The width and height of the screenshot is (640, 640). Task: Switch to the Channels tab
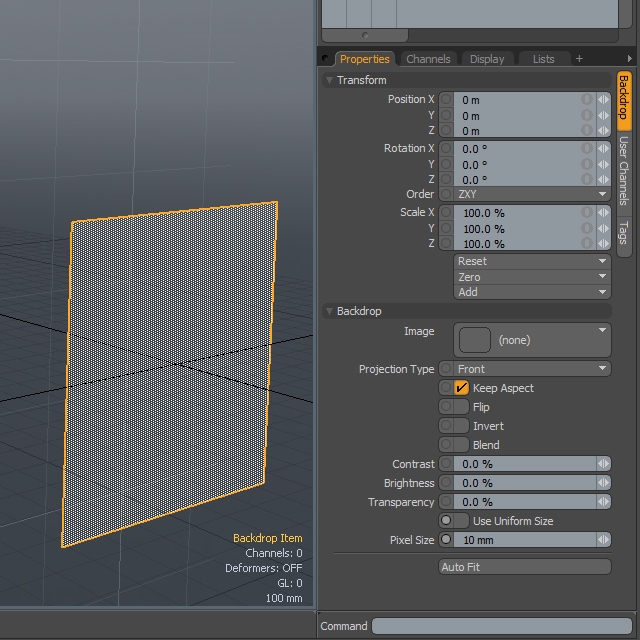click(428, 59)
